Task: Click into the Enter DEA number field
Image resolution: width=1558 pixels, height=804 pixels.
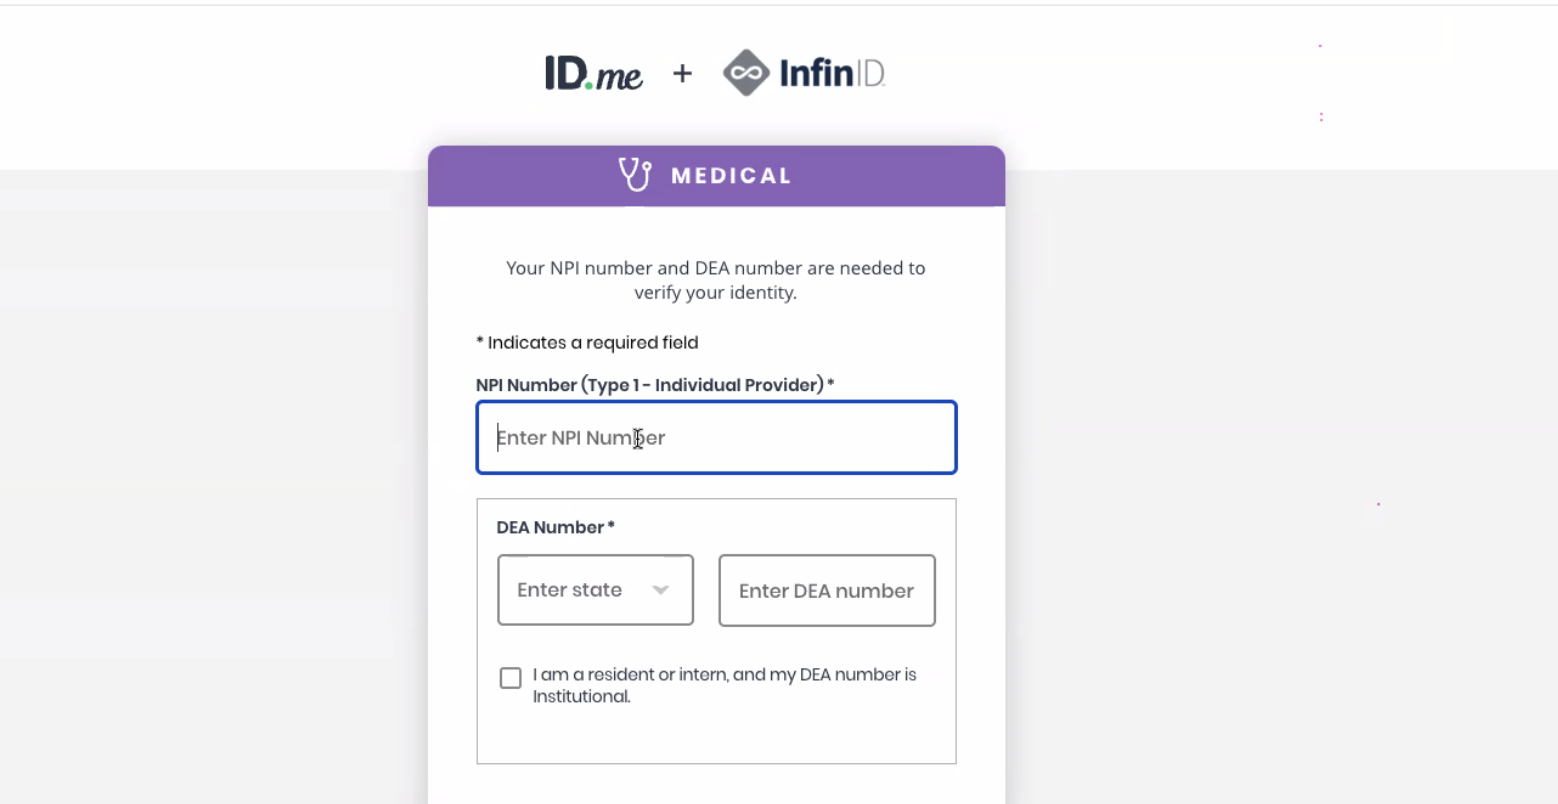Action: (827, 591)
